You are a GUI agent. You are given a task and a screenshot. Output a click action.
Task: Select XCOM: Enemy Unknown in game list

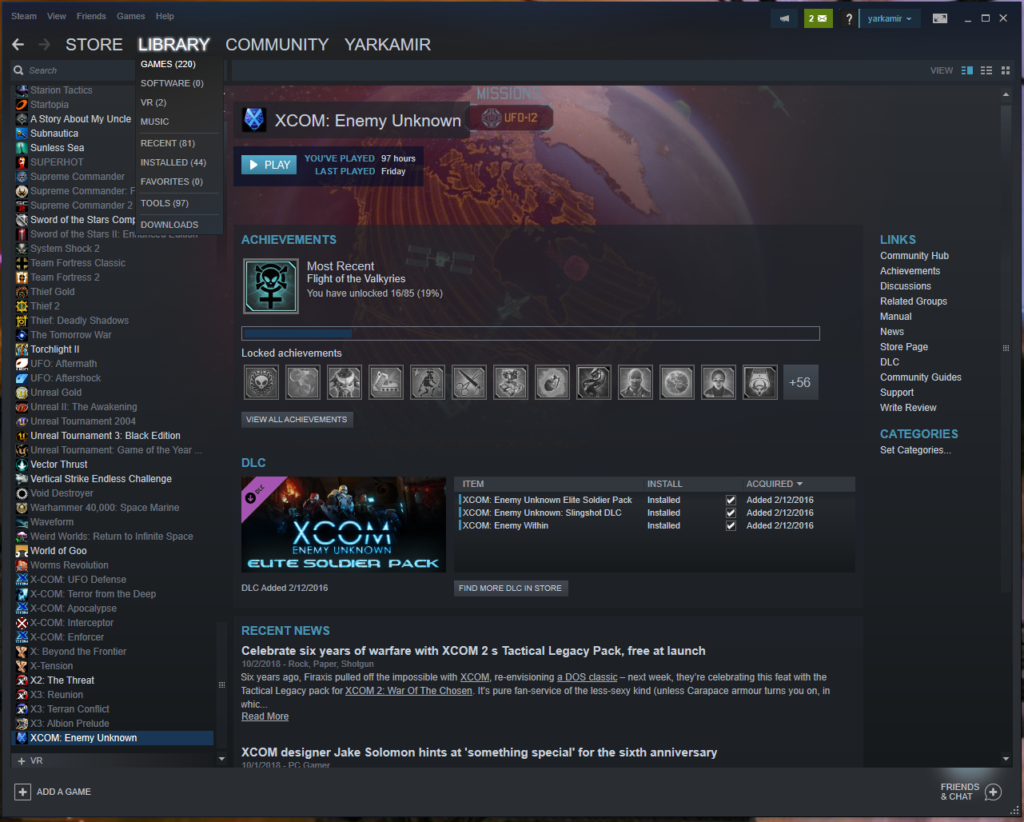point(112,738)
